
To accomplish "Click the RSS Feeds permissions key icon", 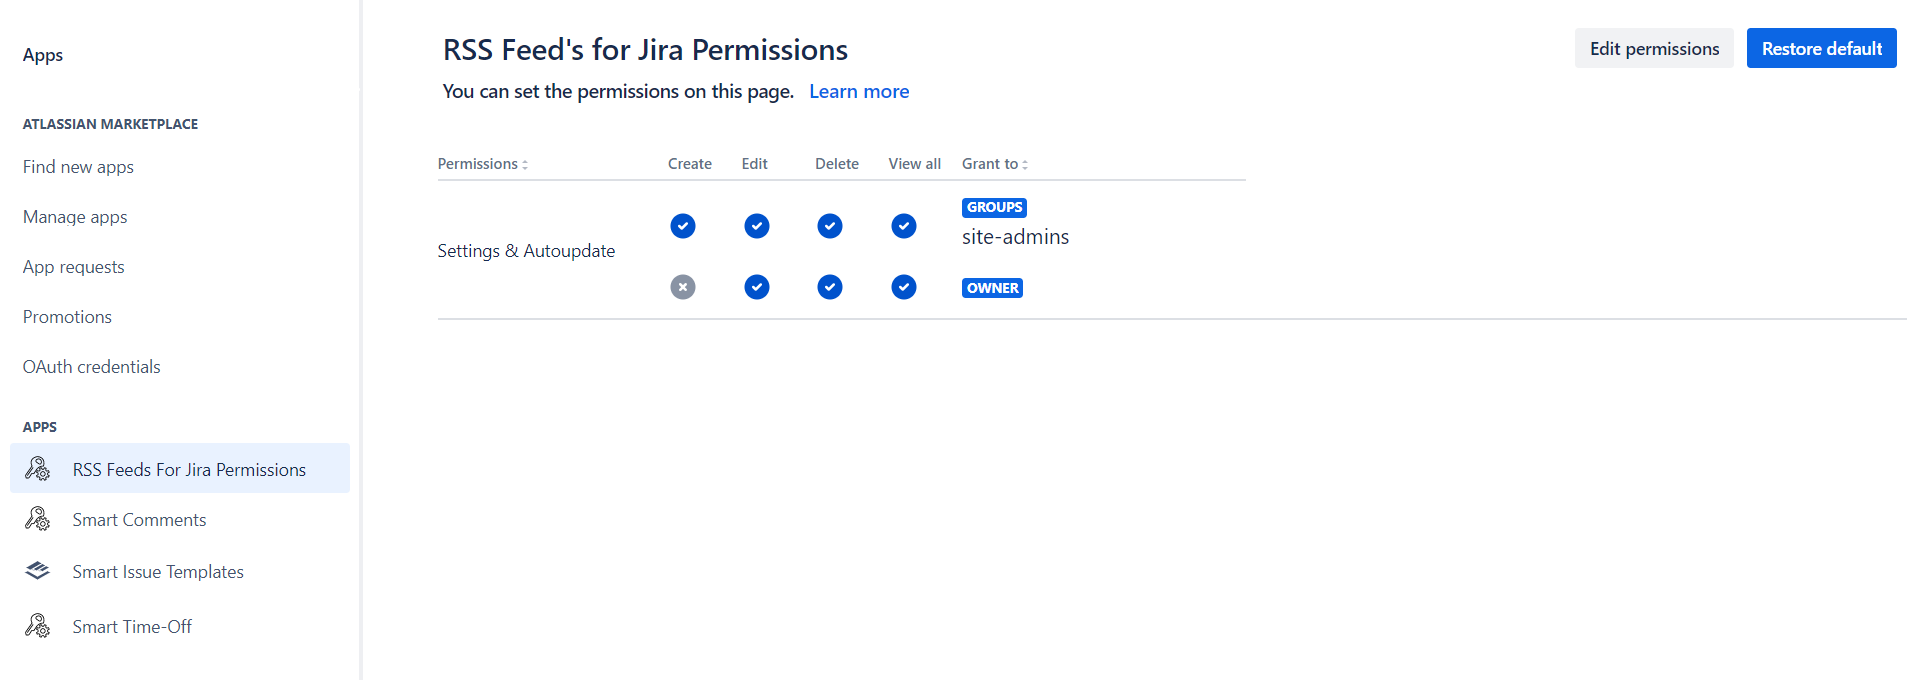I will point(37,469).
